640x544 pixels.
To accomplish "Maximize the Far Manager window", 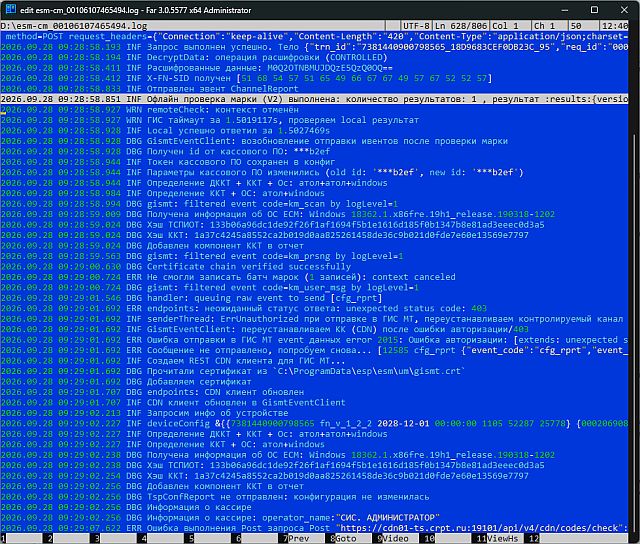I will pyautogui.click(x=594, y=10).
